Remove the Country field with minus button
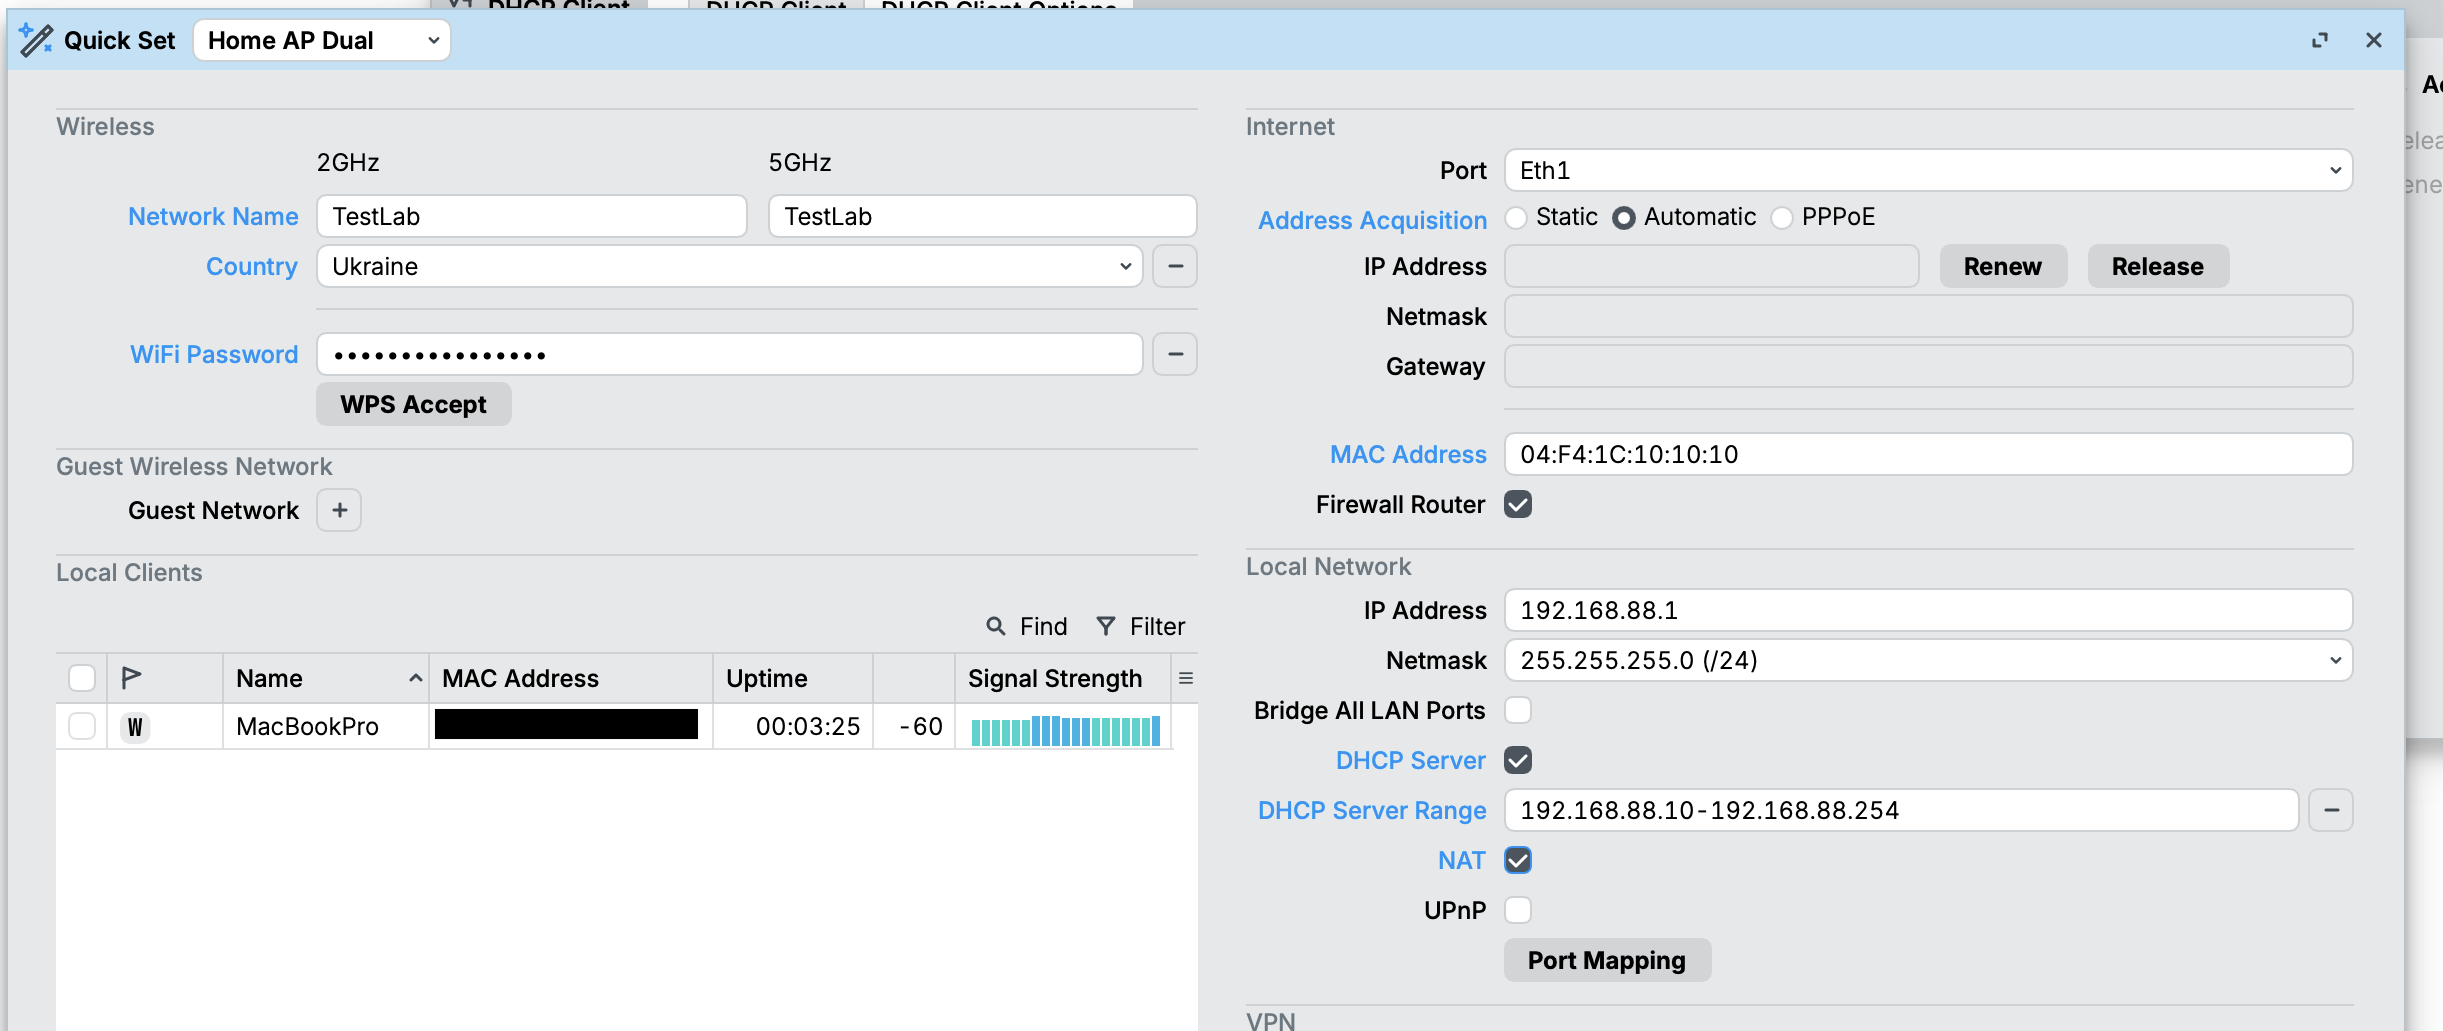 (x=1175, y=266)
